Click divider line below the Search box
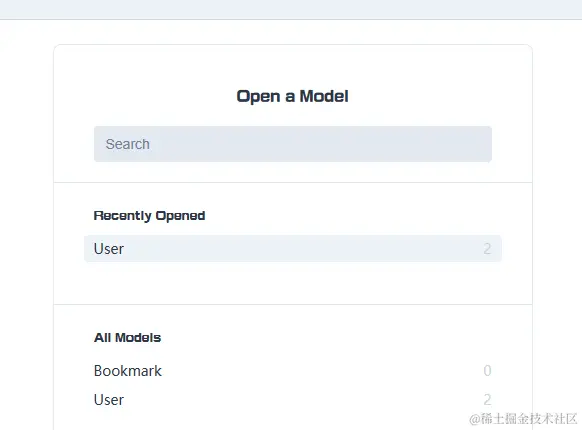Viewport: 582px width, 430px height. pos(293,182)
